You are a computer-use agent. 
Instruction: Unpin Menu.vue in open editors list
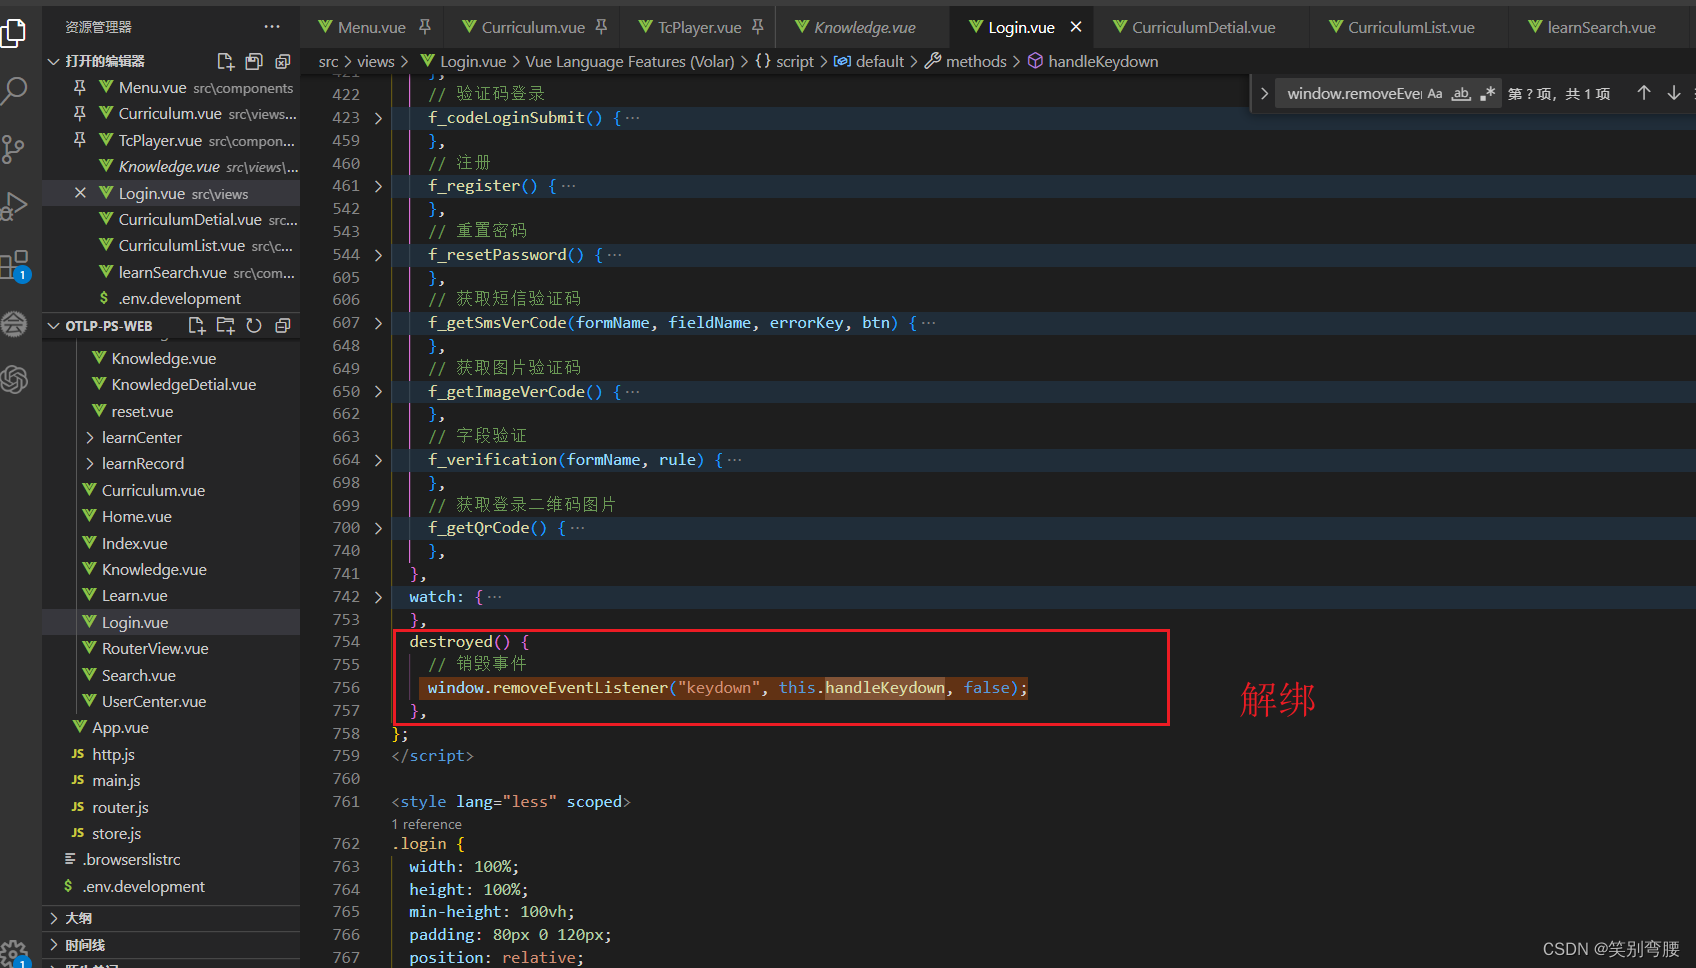pyautogui.click(x=80, y=87)
